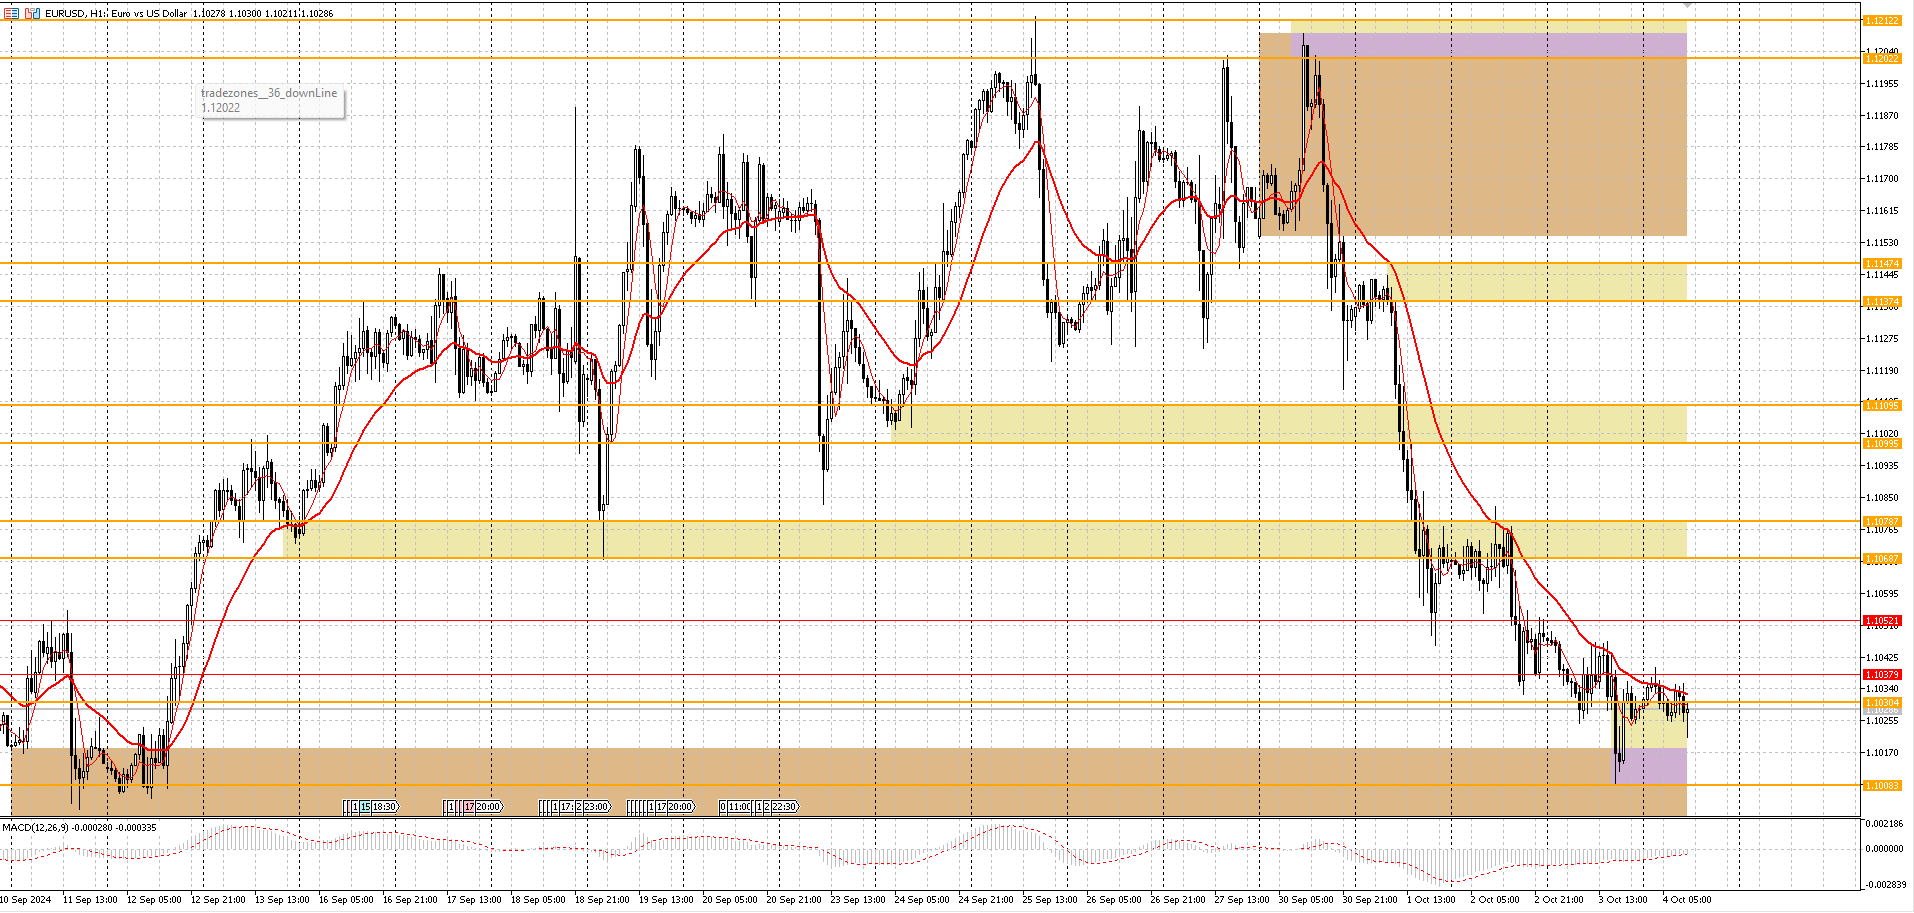Click the red 1.10379 price level label
The image size is (1914, 913).
[x=1882, y=675]
